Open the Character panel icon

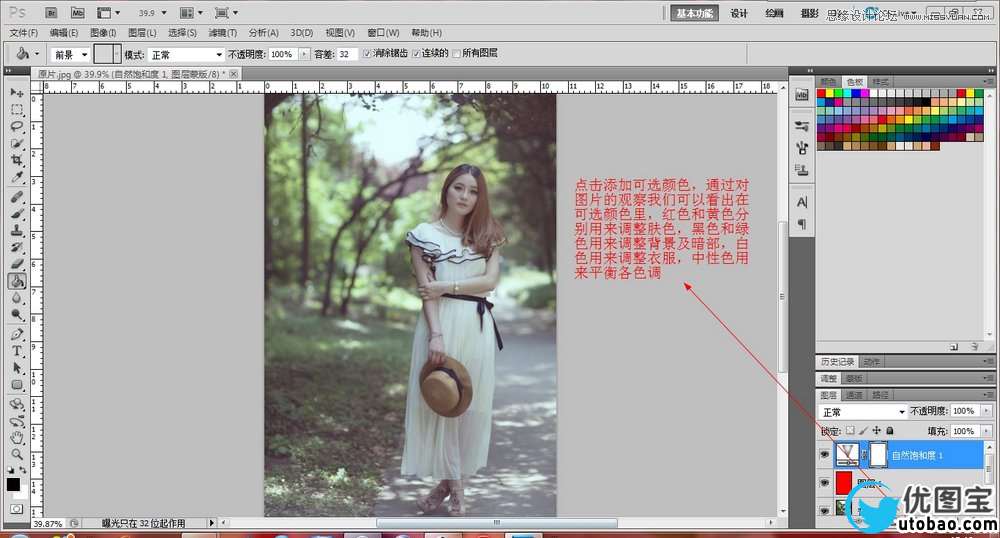tap(802, 202)
